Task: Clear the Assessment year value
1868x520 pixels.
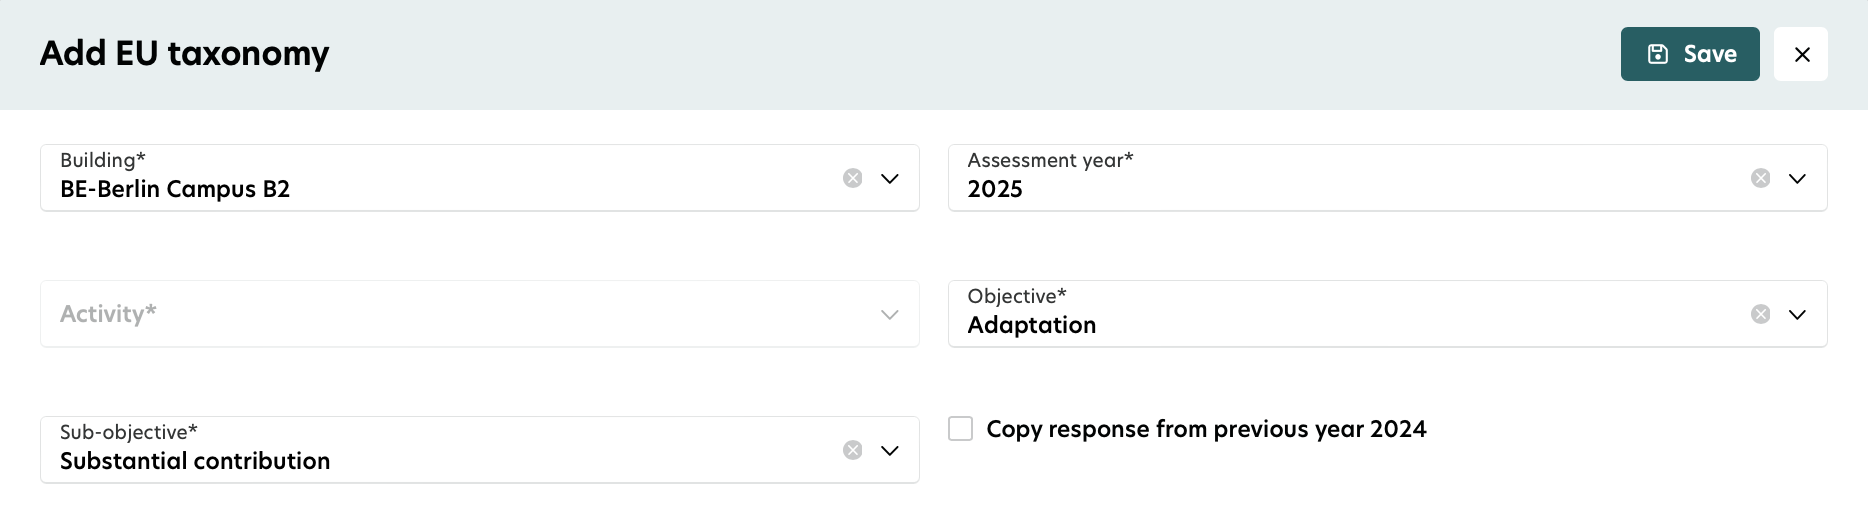Action: click(1760, 178)
